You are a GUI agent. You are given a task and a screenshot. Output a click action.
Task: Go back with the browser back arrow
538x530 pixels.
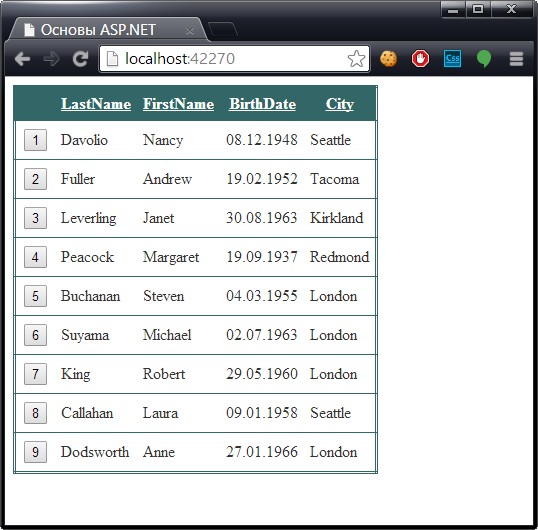pyautogui.click(x=23, y=59)
